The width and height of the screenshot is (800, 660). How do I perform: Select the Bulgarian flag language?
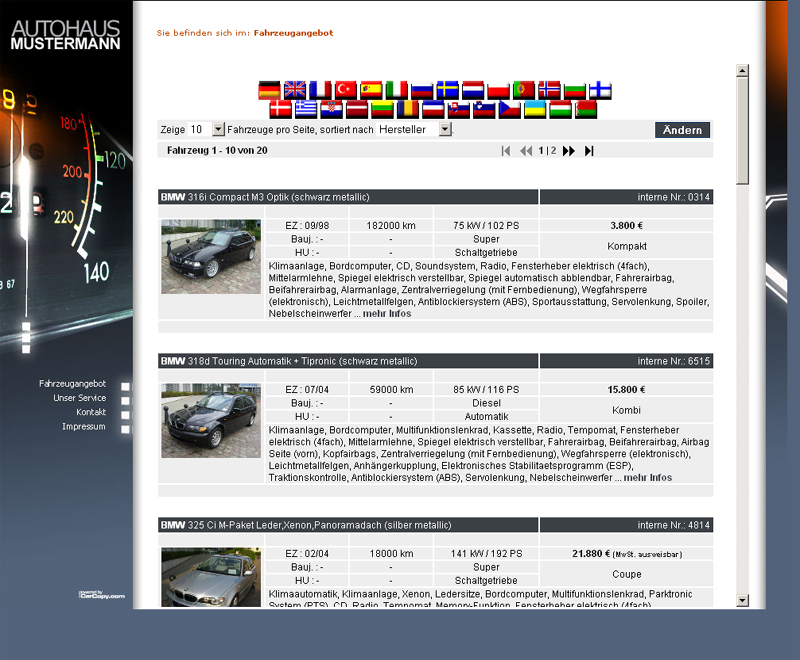click(575, 90)
